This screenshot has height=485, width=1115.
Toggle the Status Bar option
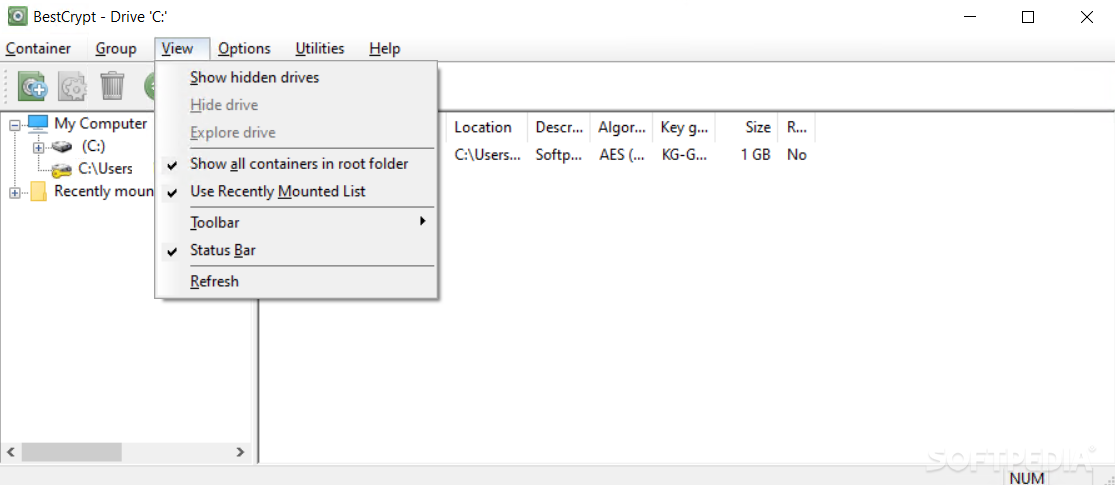click(x=296, y=250)
